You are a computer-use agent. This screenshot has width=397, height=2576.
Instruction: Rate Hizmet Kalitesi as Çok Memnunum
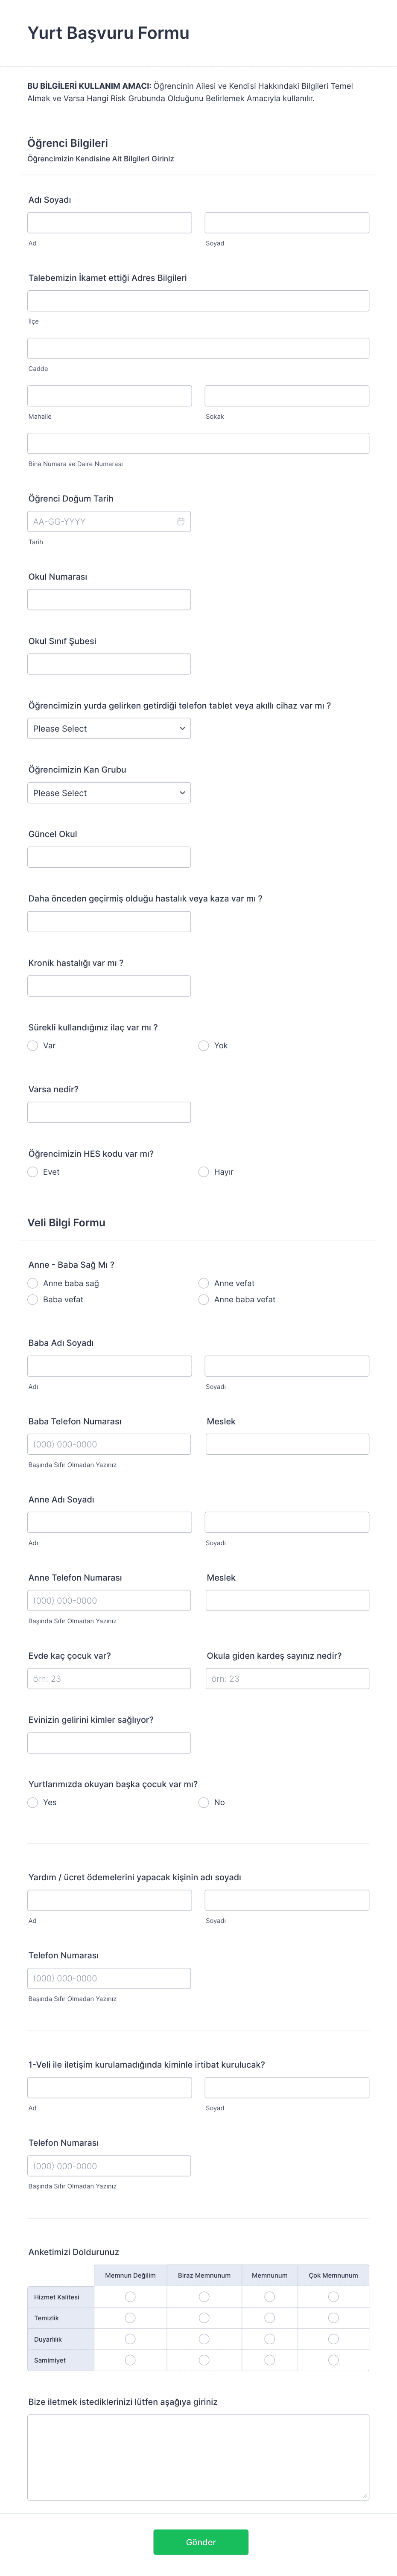tap(333, 2297)
